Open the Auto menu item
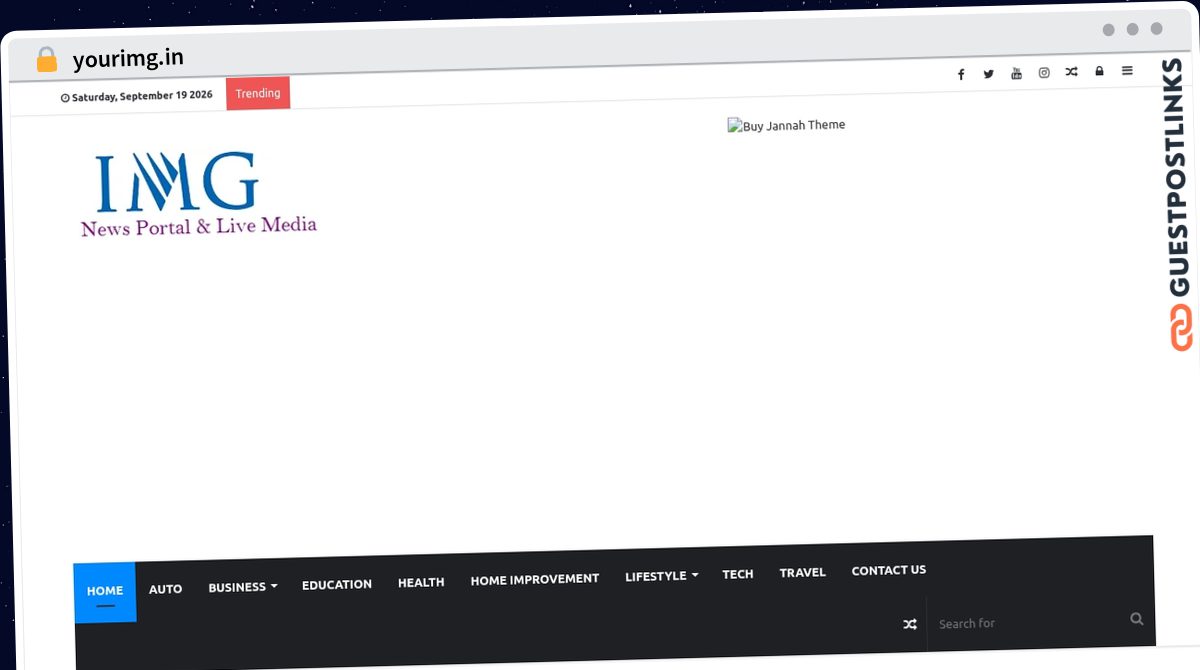 (166, 589)
